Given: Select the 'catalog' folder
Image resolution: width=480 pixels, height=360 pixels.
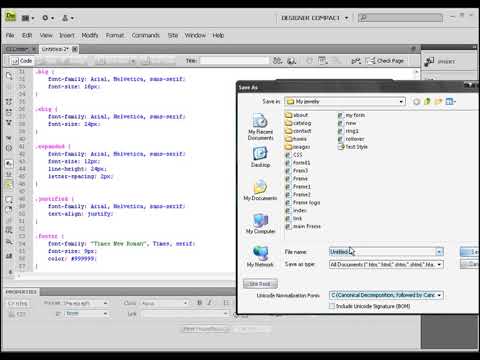Looking at the screenshot, I should coord(298,123).
